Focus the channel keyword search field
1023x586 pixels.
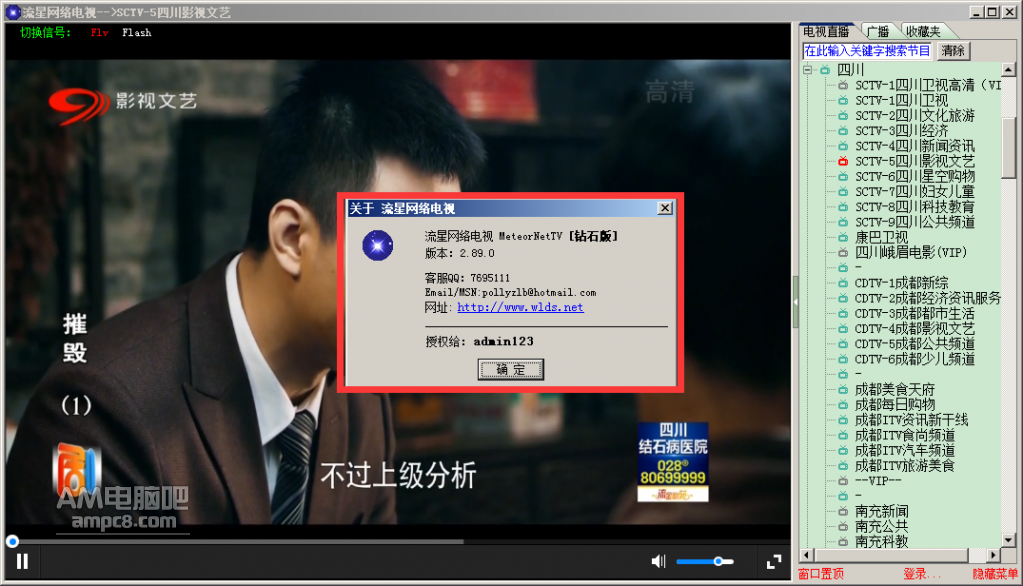click(867, 51)
